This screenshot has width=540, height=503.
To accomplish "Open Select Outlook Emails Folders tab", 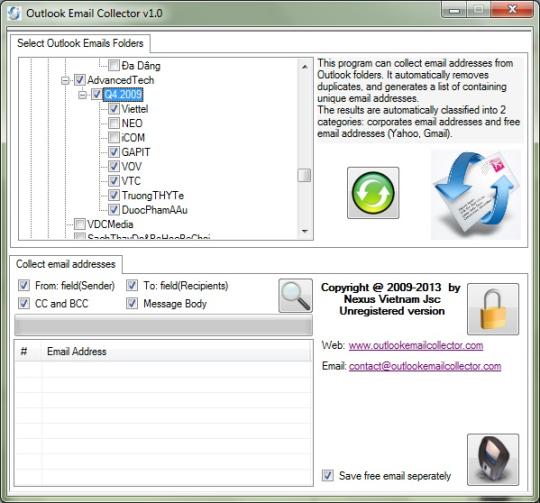I will click(80, 43).
